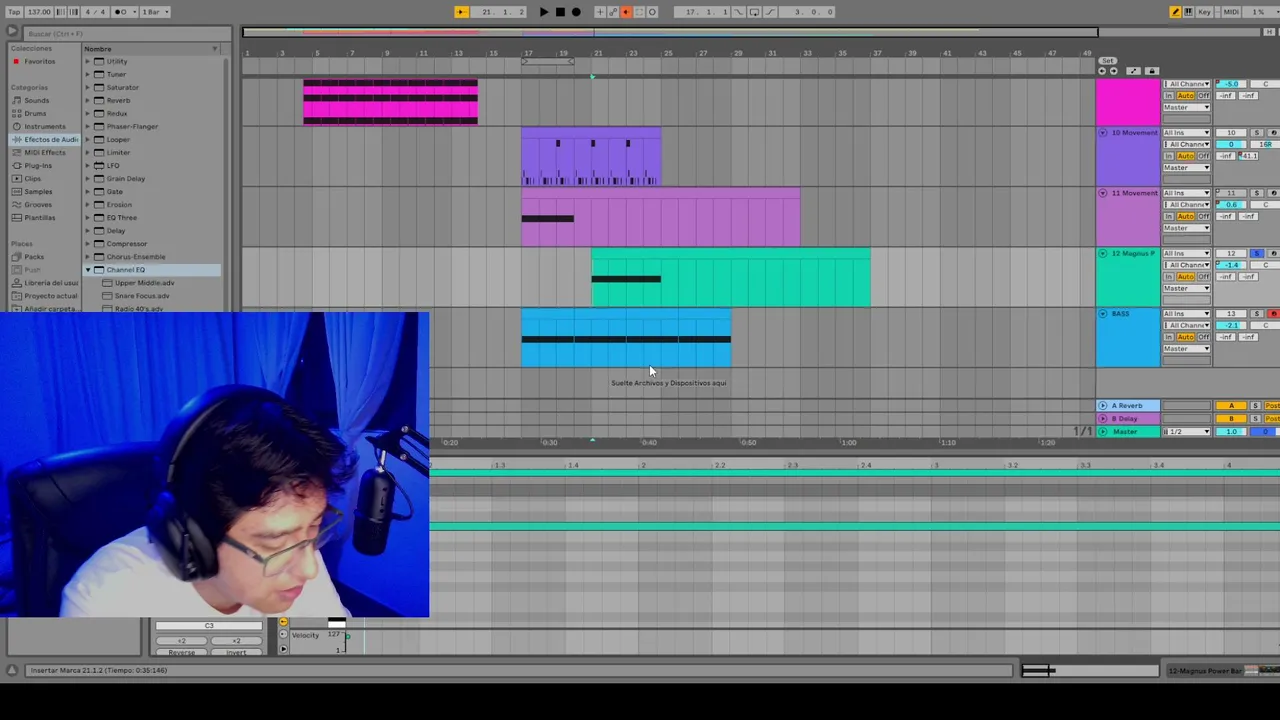Expand the Compressor device folder
This screenshot has height=720, width=1280.
87,244
